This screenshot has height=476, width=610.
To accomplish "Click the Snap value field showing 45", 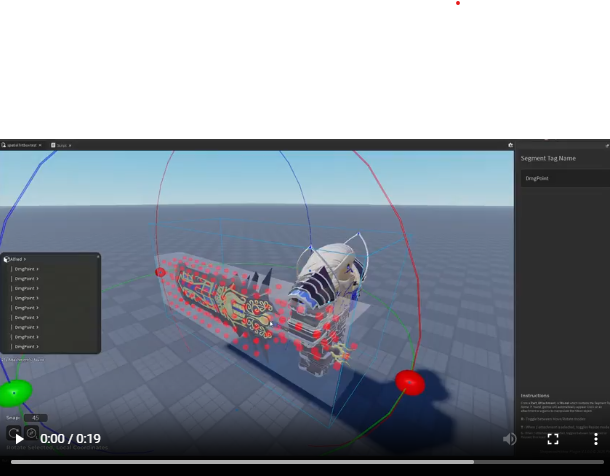I will [35, 418].
